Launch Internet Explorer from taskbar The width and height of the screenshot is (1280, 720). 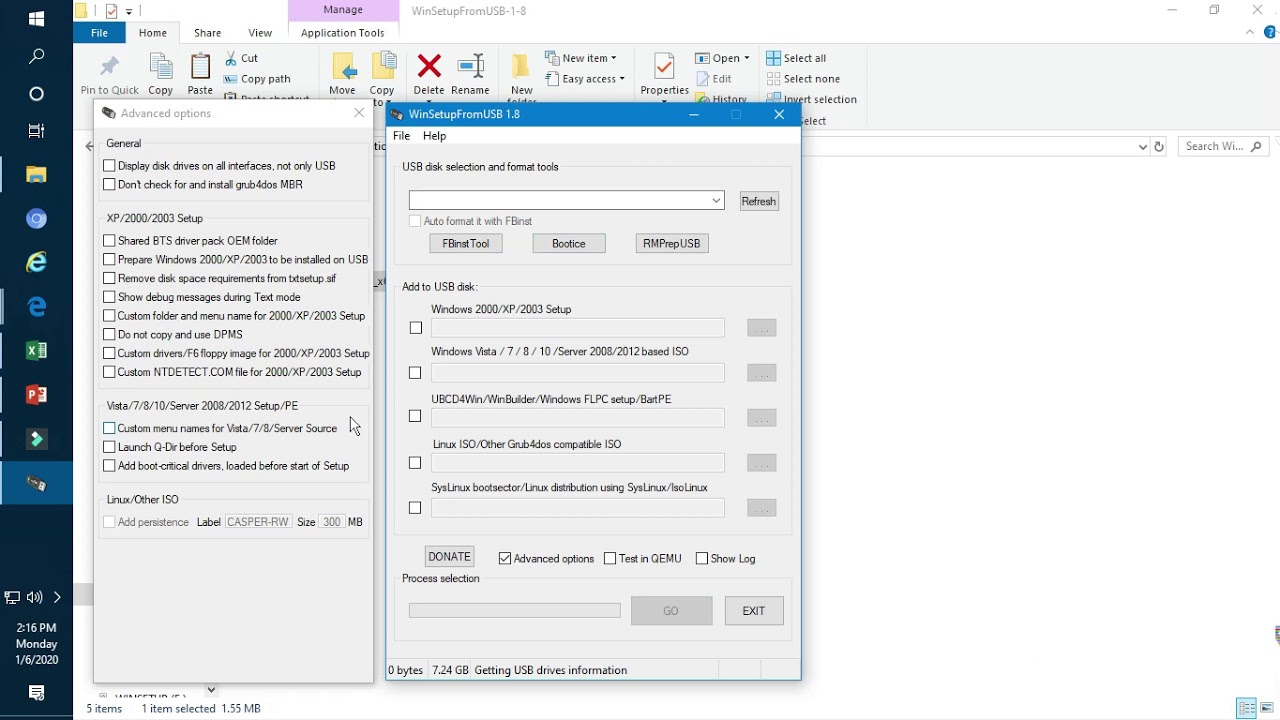point(36,262)
